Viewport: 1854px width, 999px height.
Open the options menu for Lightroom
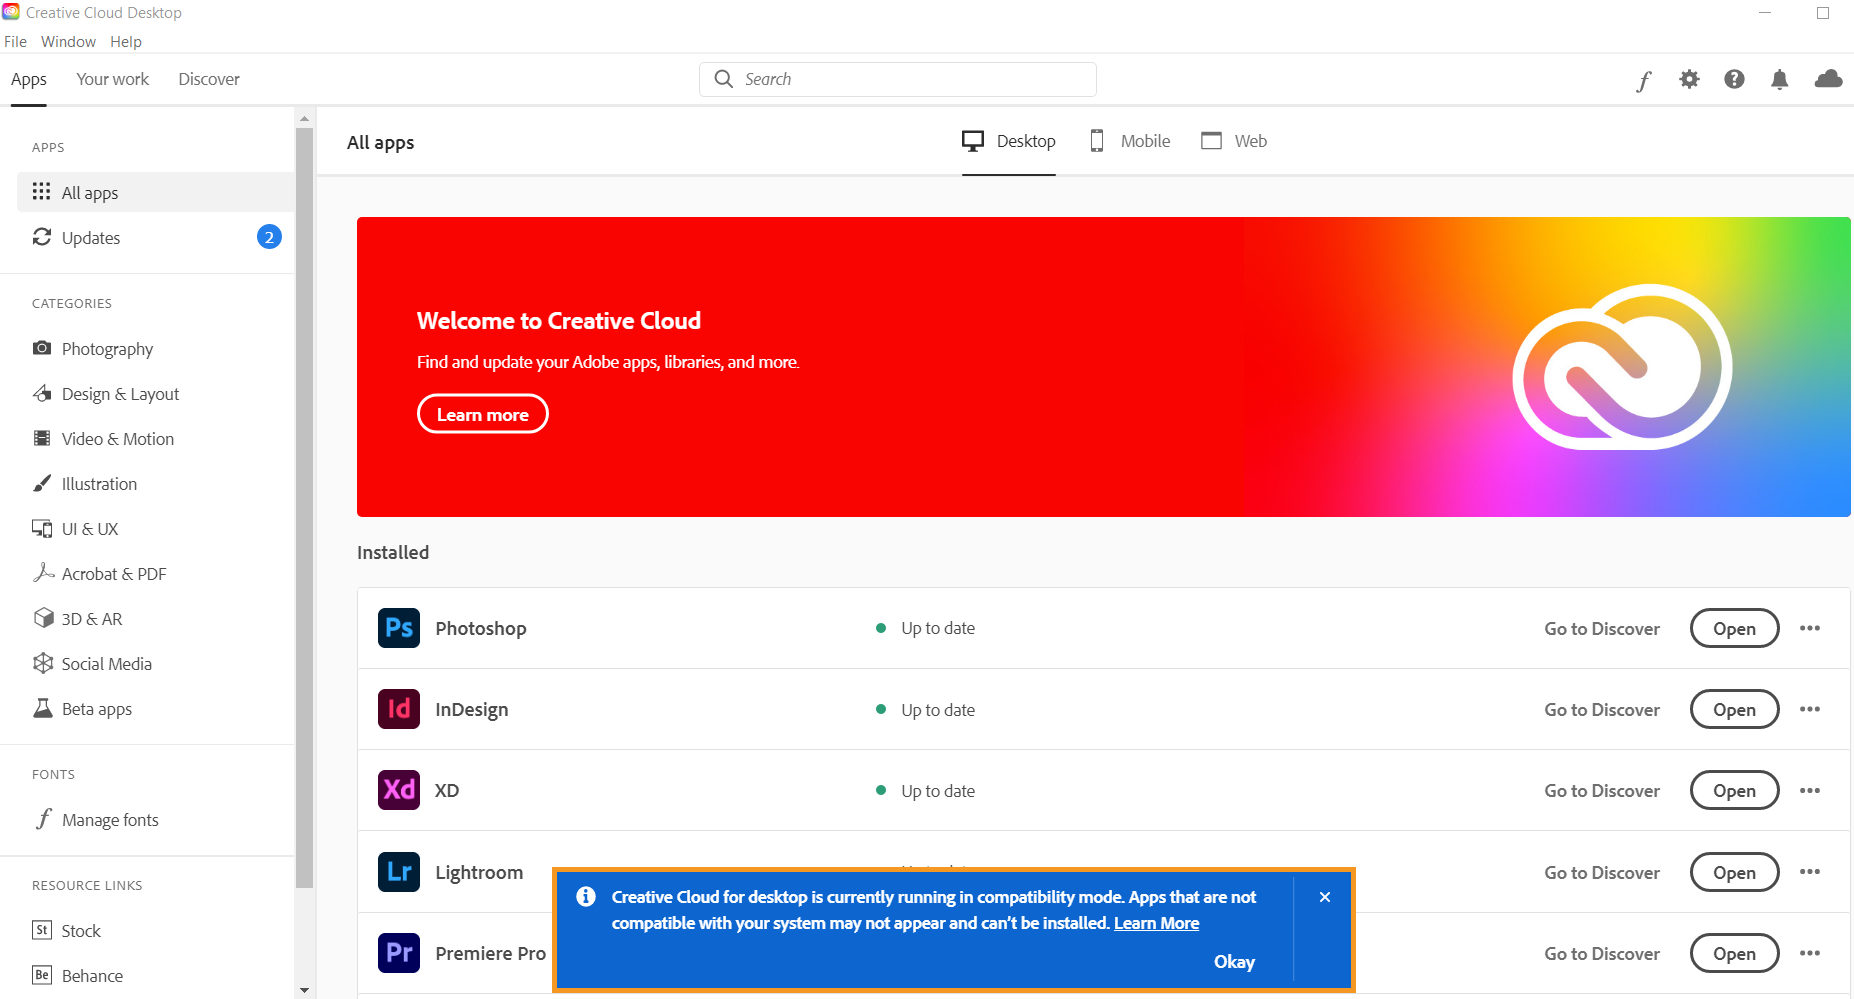coord(1810,871)
